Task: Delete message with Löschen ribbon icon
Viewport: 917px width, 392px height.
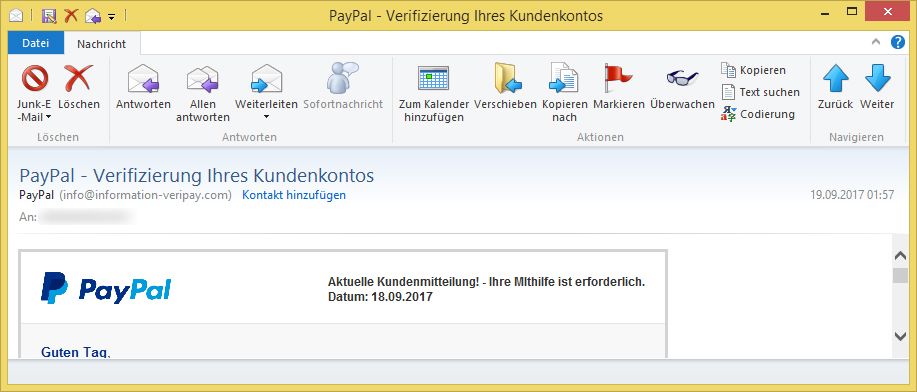Action: coord(79,78)
